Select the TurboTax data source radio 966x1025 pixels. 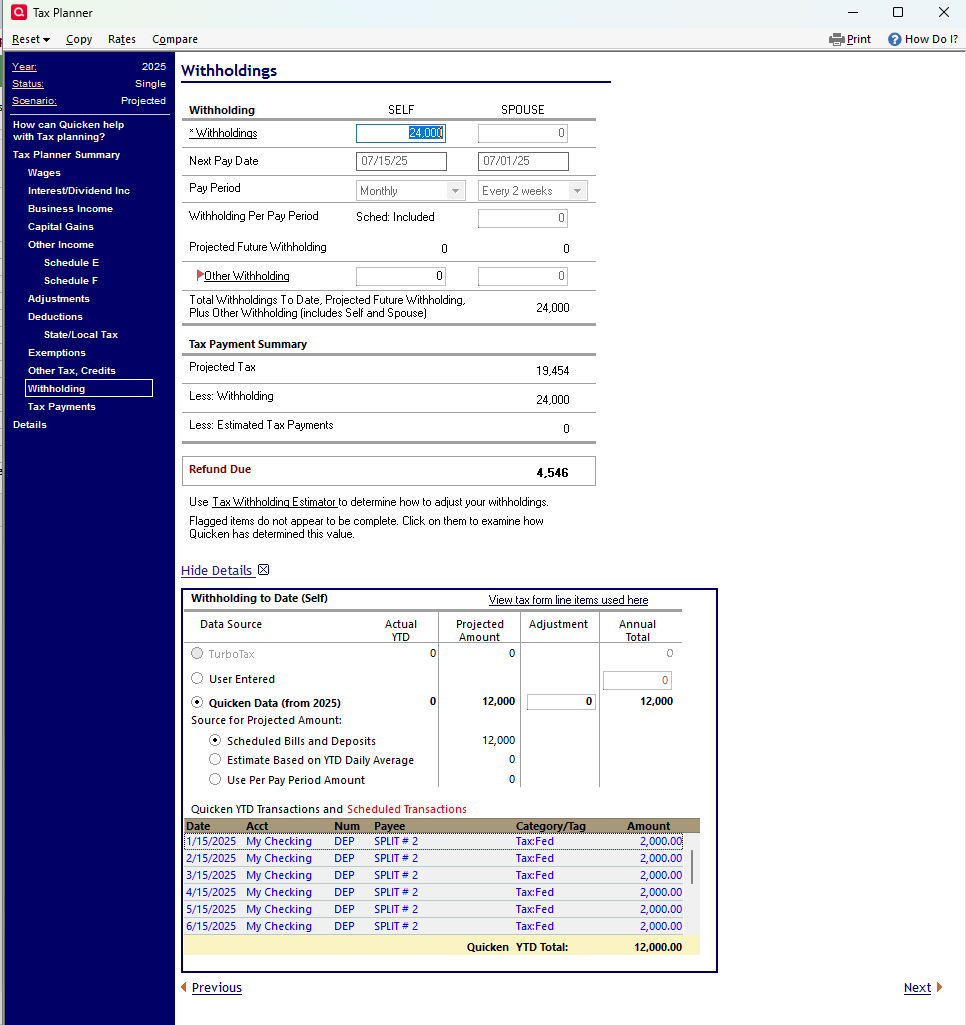point(197,653)
